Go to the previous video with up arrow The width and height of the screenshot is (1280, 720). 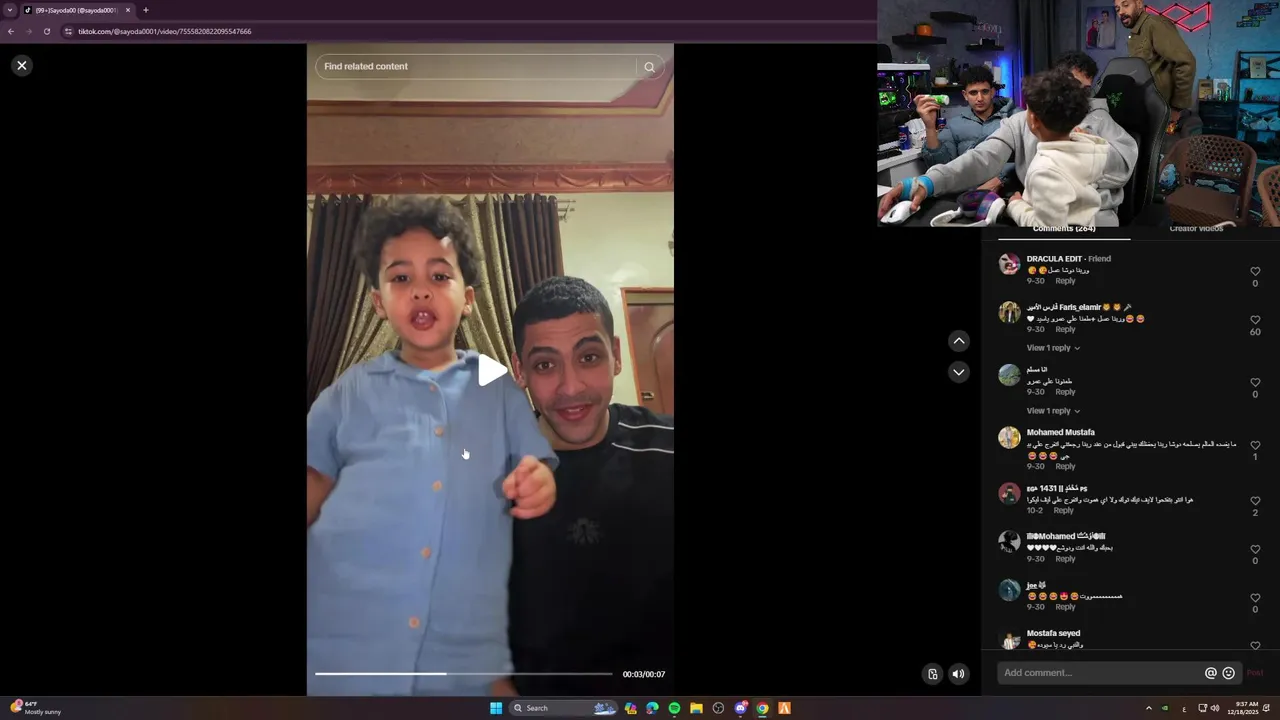959,341
